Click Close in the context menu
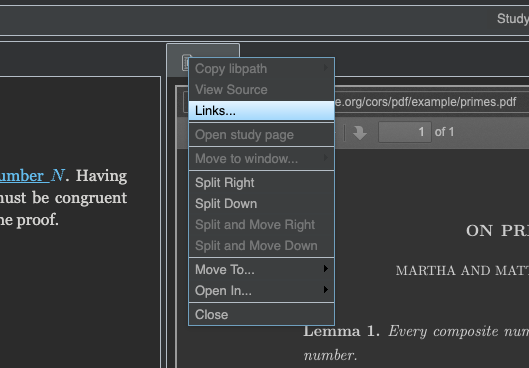The image size is (529, 368). 261,314
